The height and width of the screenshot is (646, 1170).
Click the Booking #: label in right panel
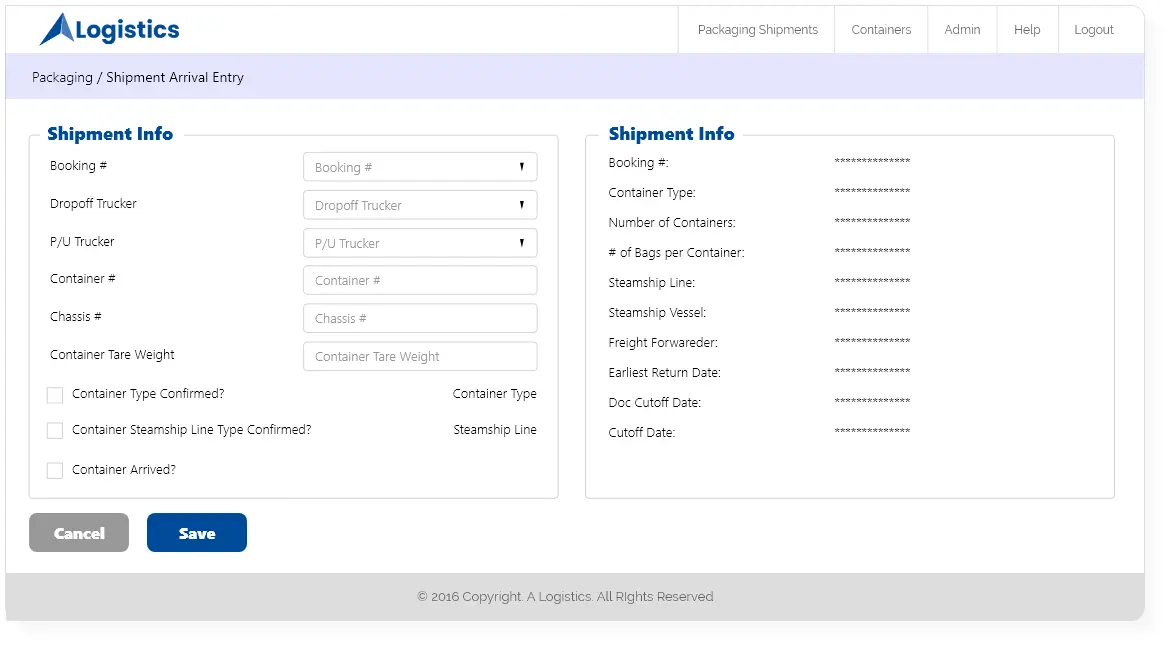pos(639,163)
